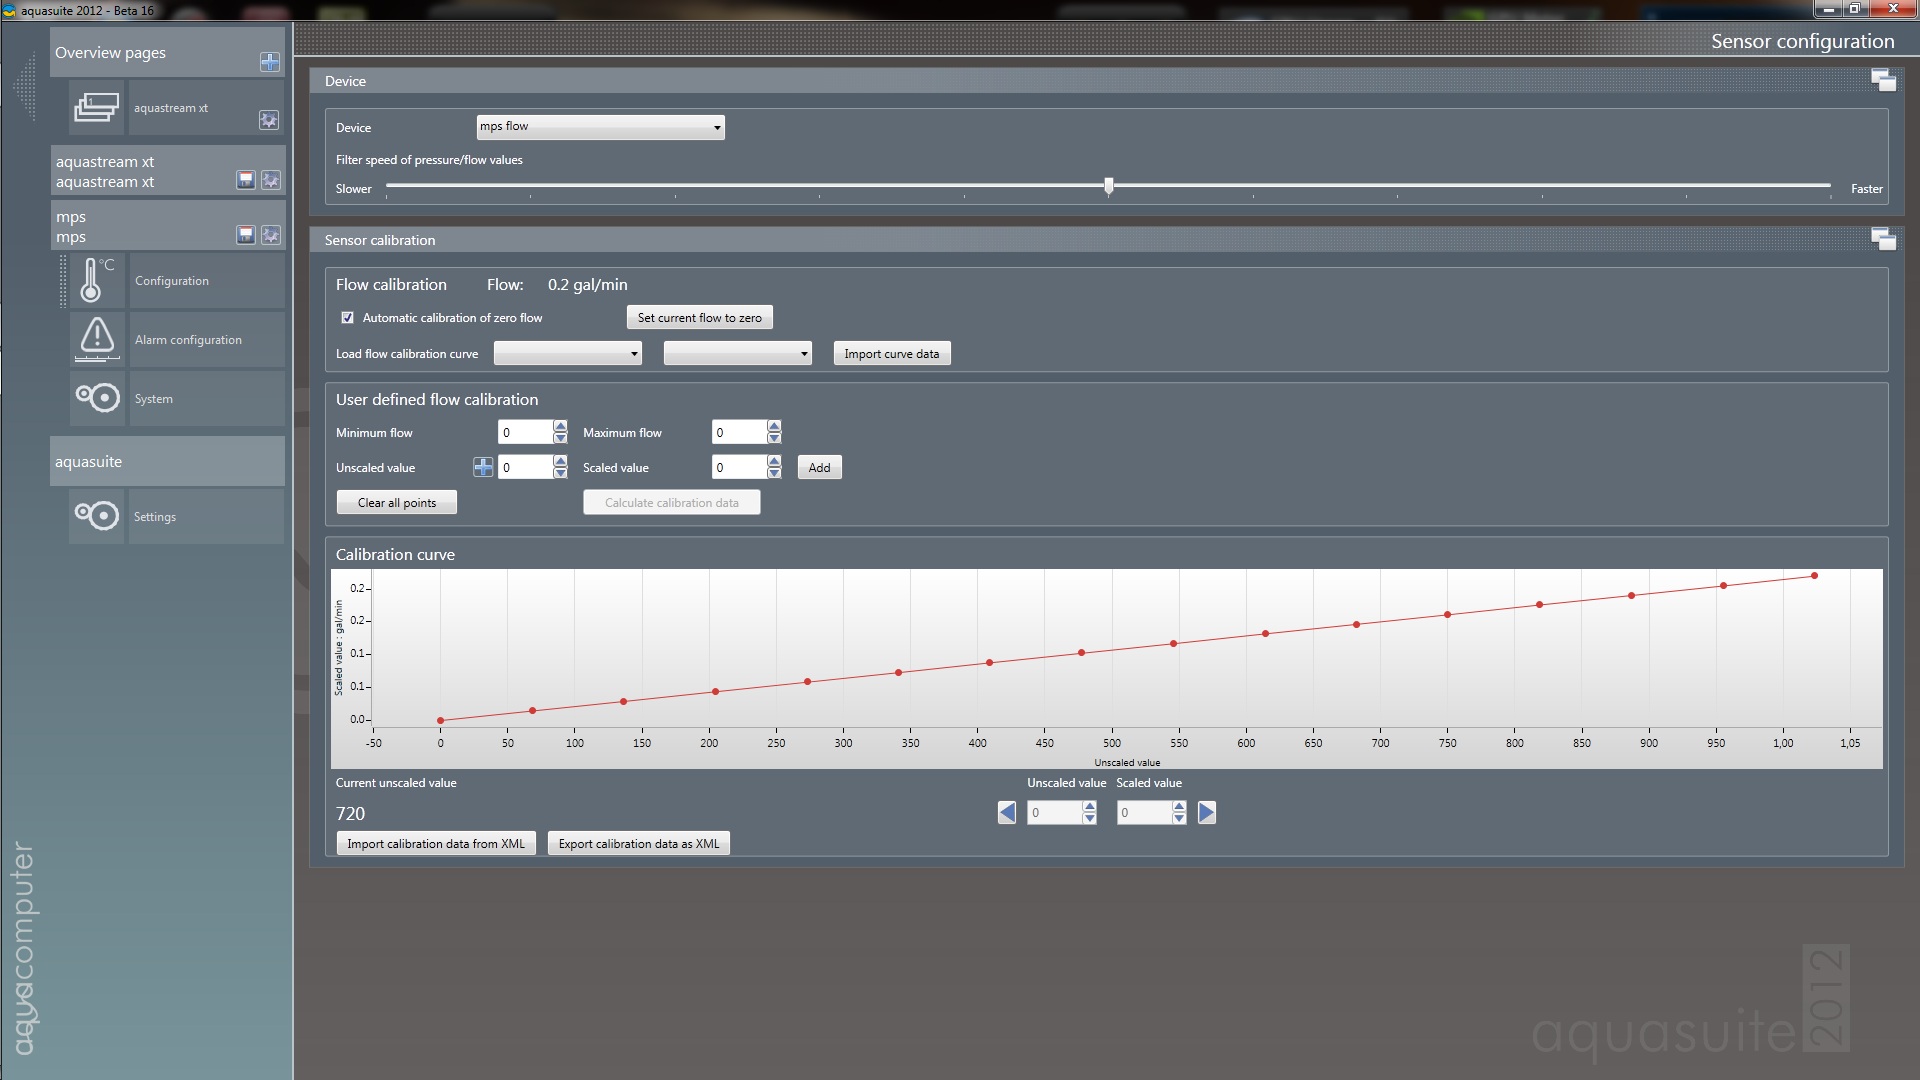Collapse the Device panel with its corner icon
The height and width of the screenshot is (1080, 1920).
coord(1883,81)
